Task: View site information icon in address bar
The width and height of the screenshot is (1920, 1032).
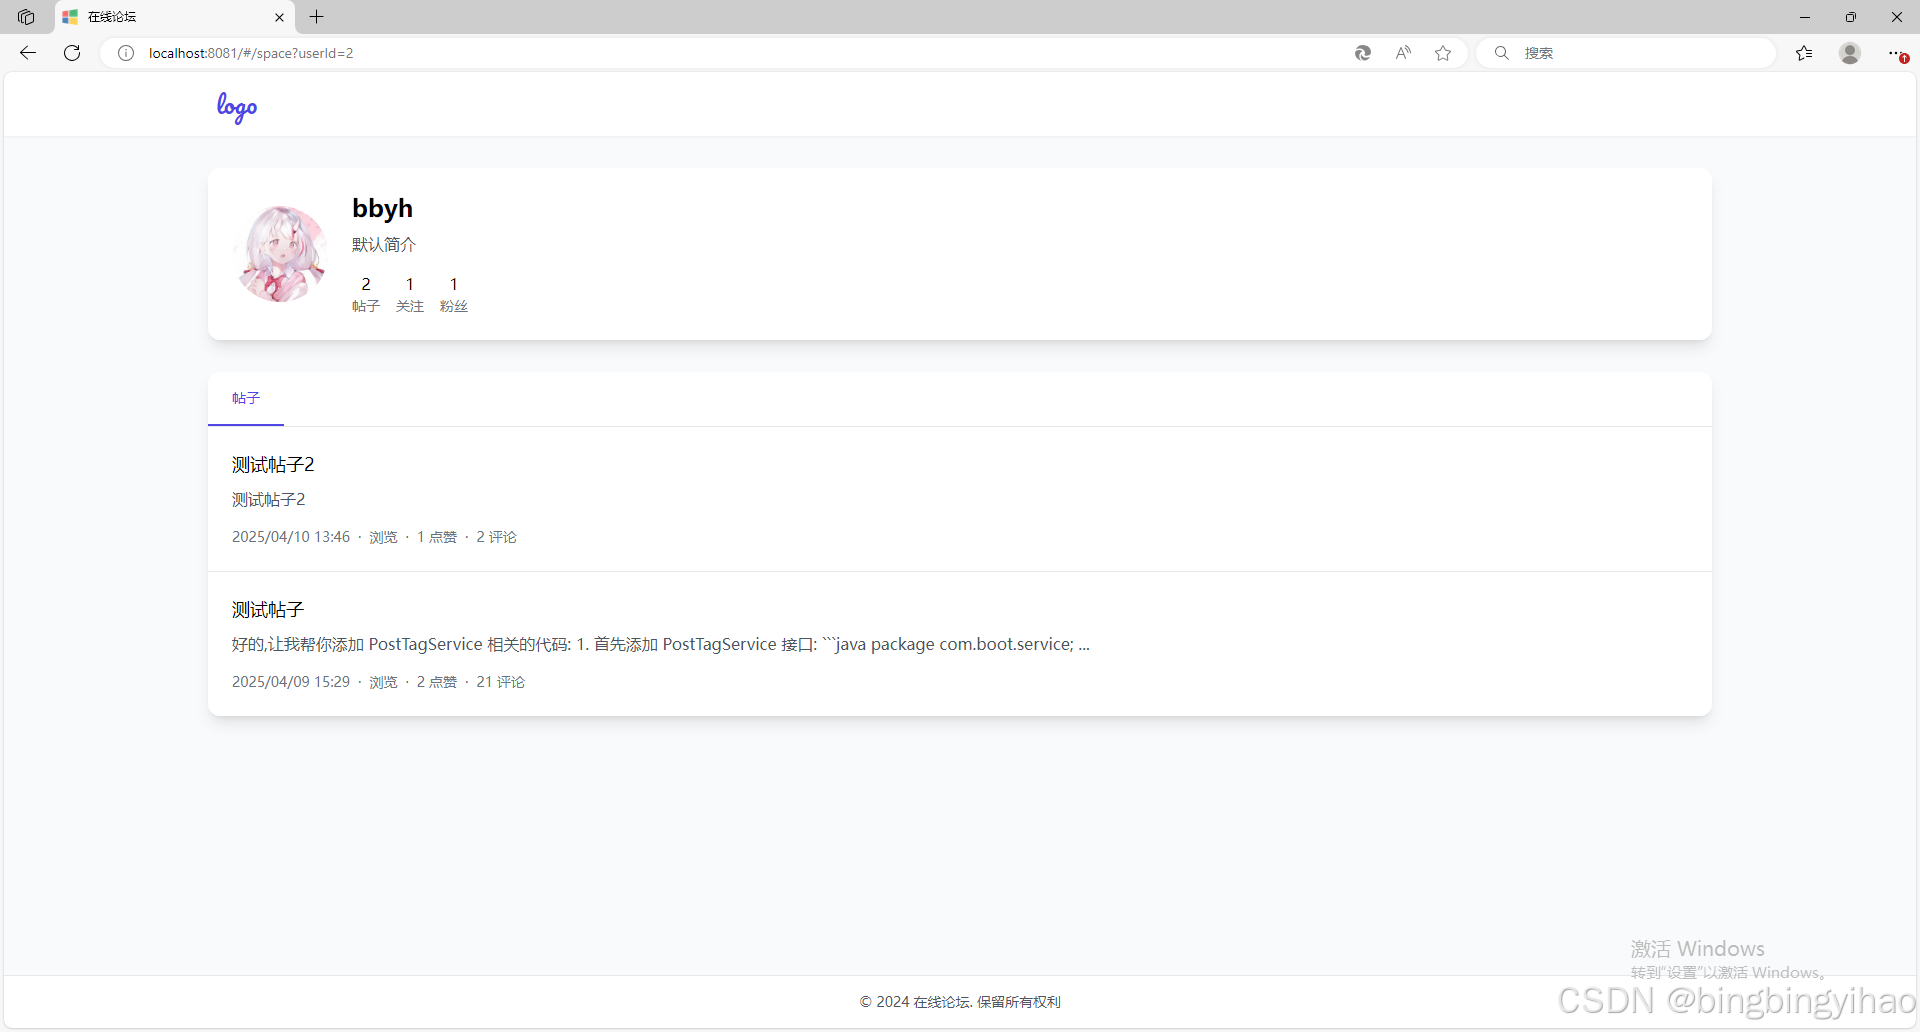Action: pyautogui.click(x=126, y=53)
